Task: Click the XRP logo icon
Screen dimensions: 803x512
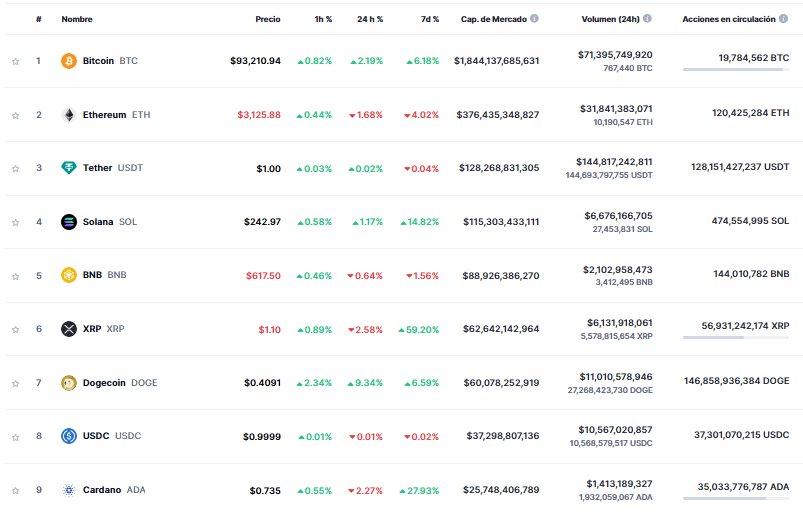Action: tap(69, 329)
